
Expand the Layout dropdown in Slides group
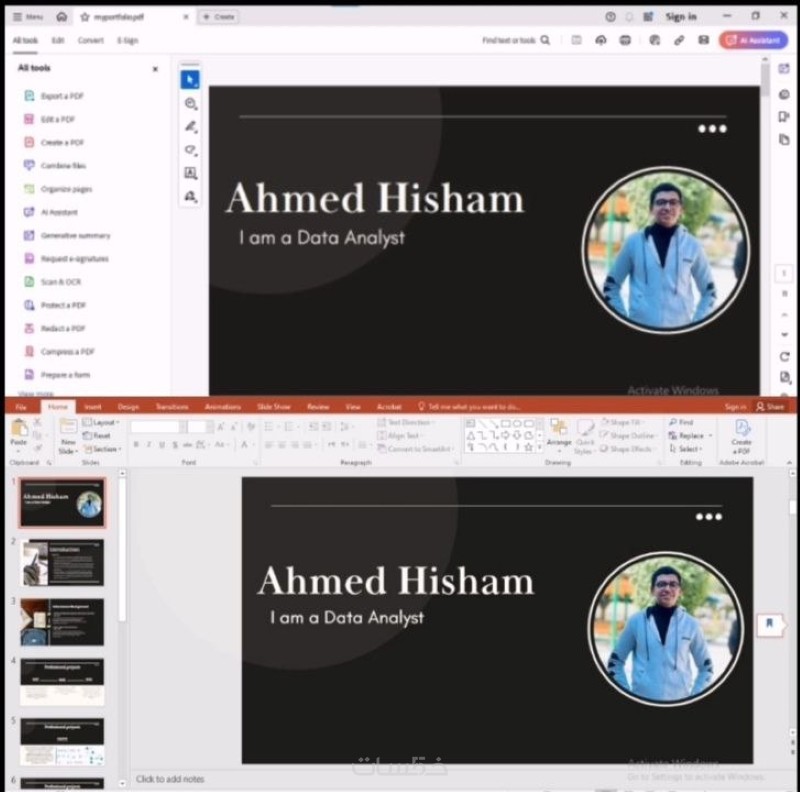(x=101, y=422)
